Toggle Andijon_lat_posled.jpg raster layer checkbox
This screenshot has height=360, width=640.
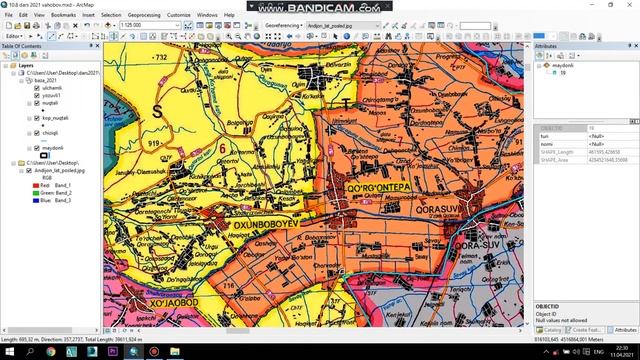pos(29,171)
